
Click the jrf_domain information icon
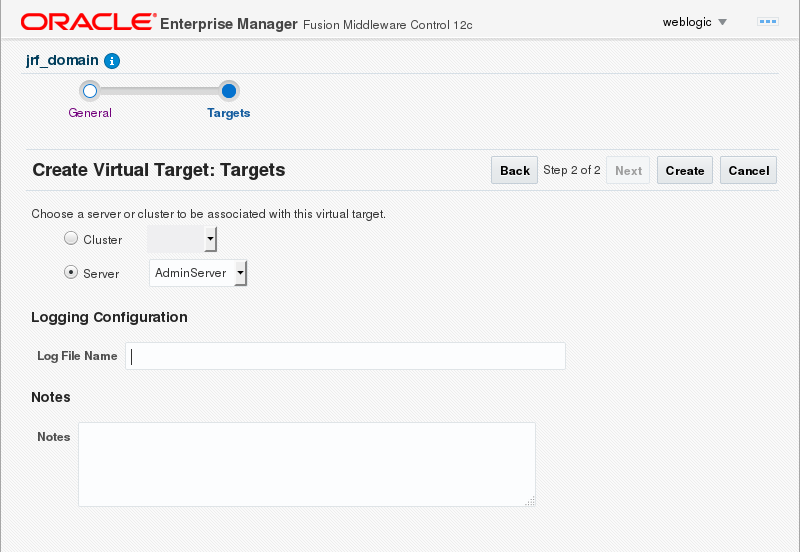click(x=112, y=61)
